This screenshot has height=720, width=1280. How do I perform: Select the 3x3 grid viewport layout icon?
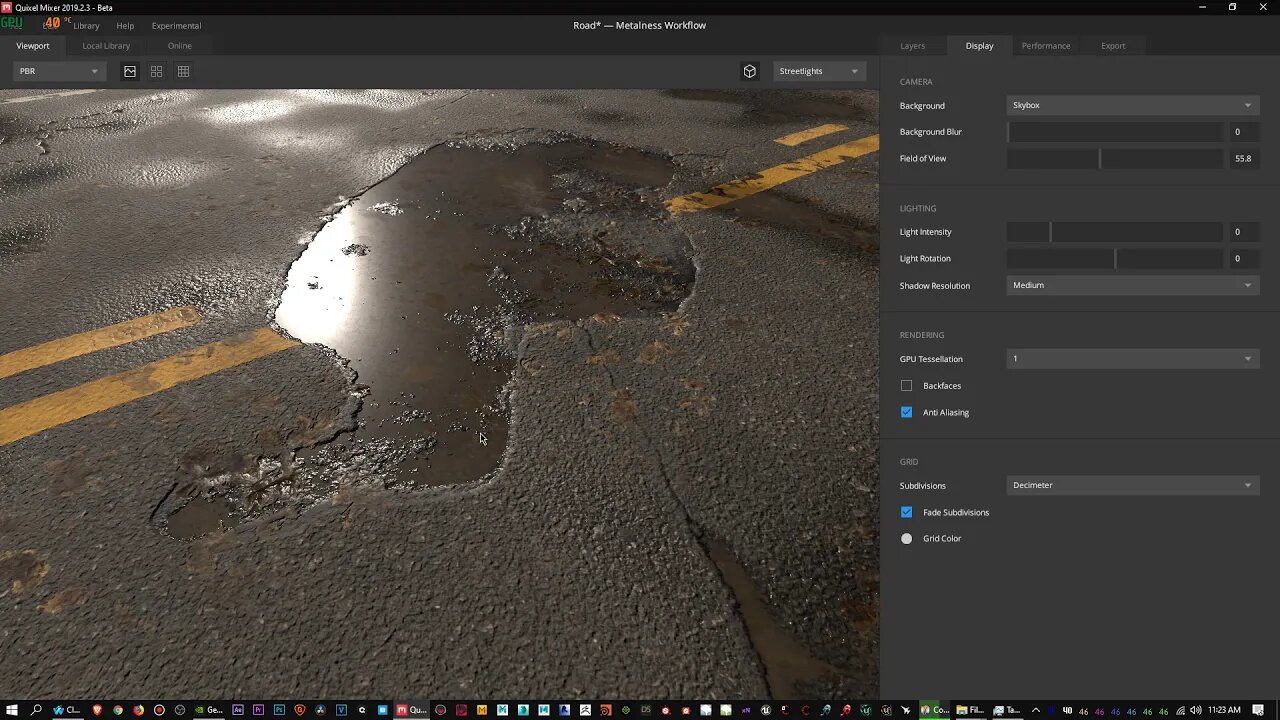pyautogui.click(x=183, y=71)
